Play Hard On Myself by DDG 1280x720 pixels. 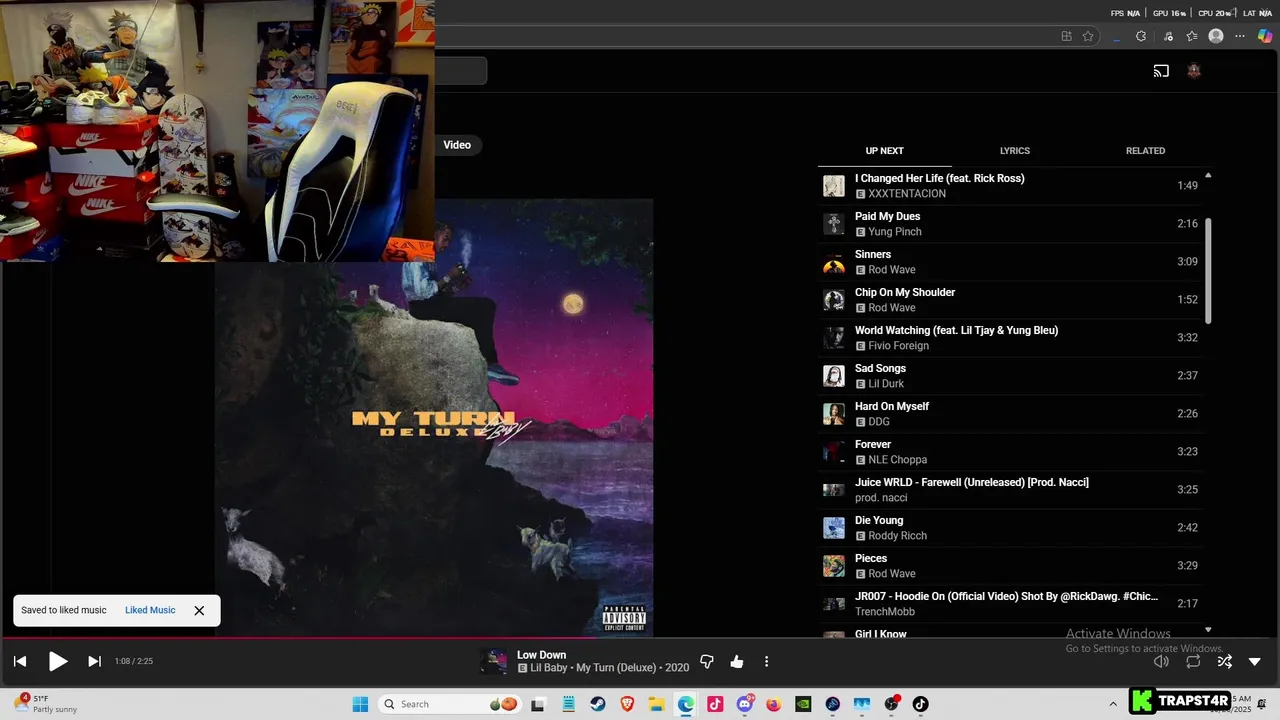[x=1010, y=414]
